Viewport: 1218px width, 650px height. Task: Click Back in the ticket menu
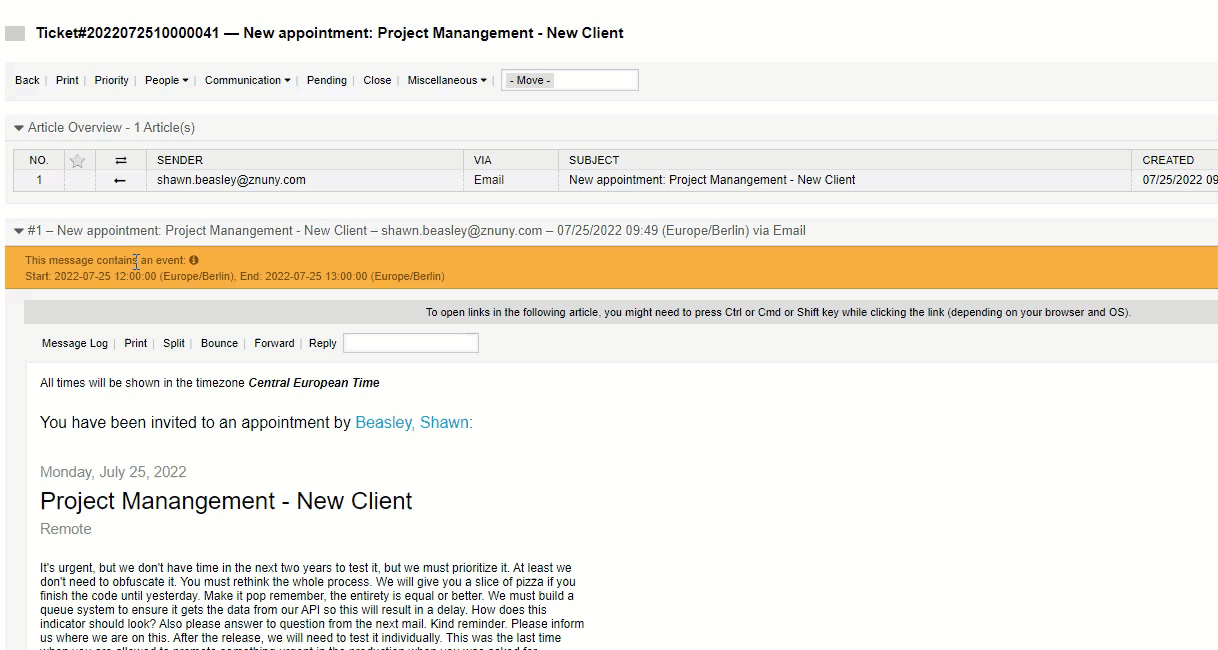coord(27,80)
